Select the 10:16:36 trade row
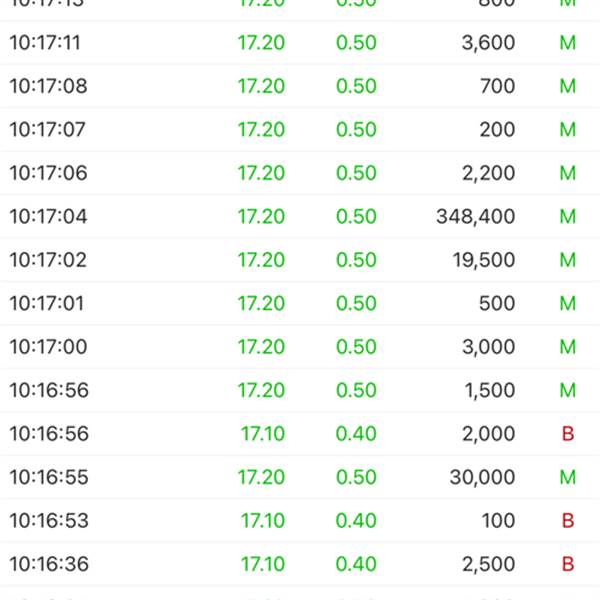Image resolution: width=600 pixels, height=600 pixels. (x=300, y=564)
